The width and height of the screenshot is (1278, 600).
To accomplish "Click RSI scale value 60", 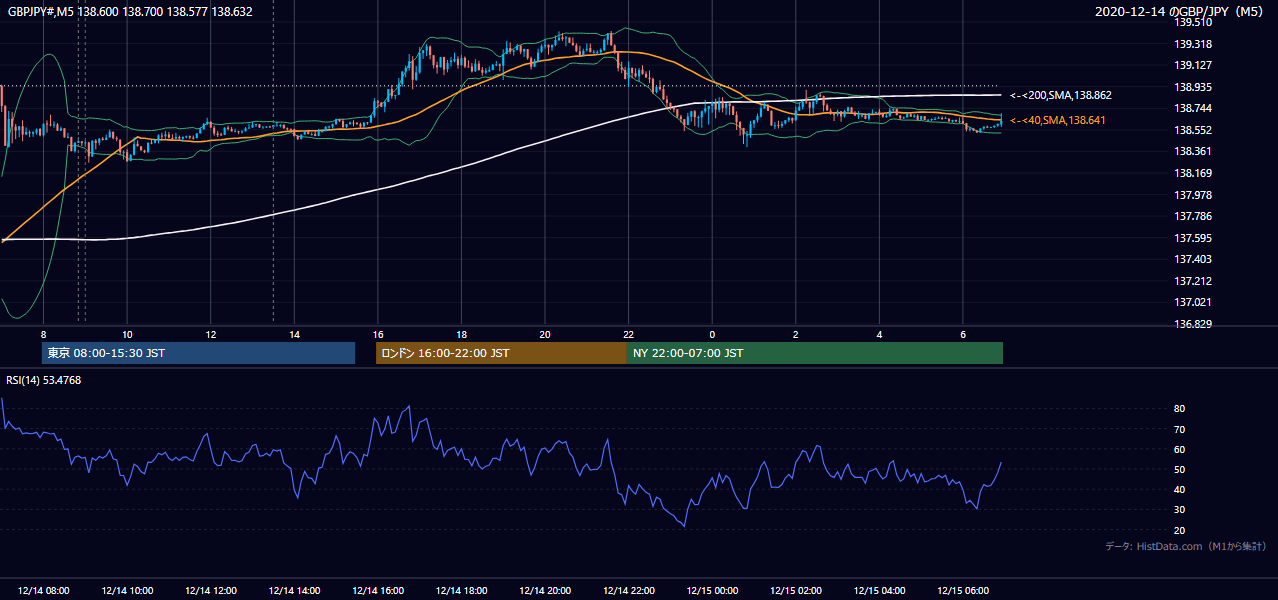I will click(x=1179, y=449).
